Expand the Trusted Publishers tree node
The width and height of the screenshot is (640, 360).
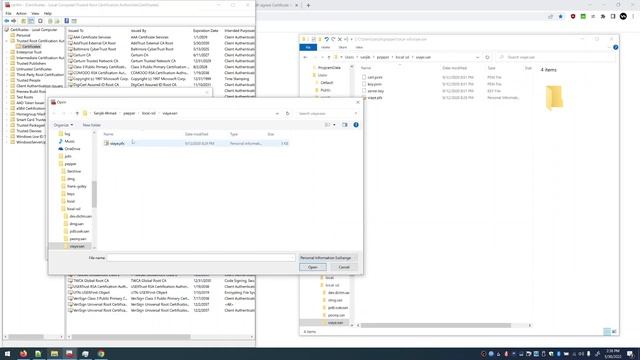pyautogui.click(x=7, y=63)
